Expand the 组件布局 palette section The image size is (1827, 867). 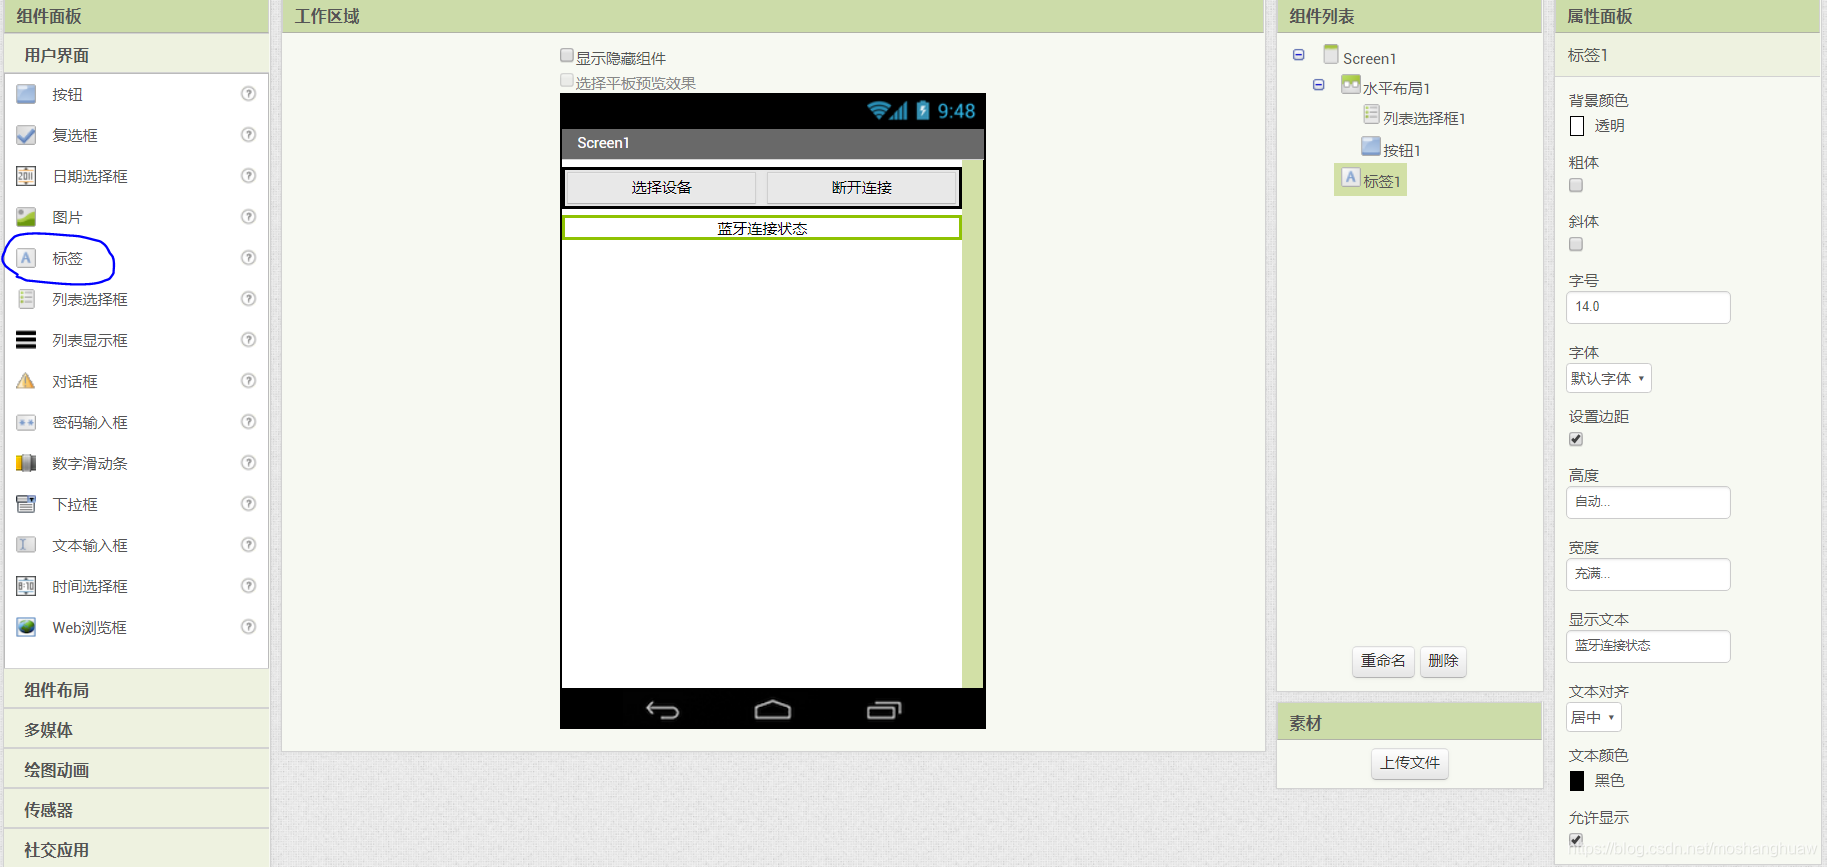pyautogui.click(x=136, y=690)
